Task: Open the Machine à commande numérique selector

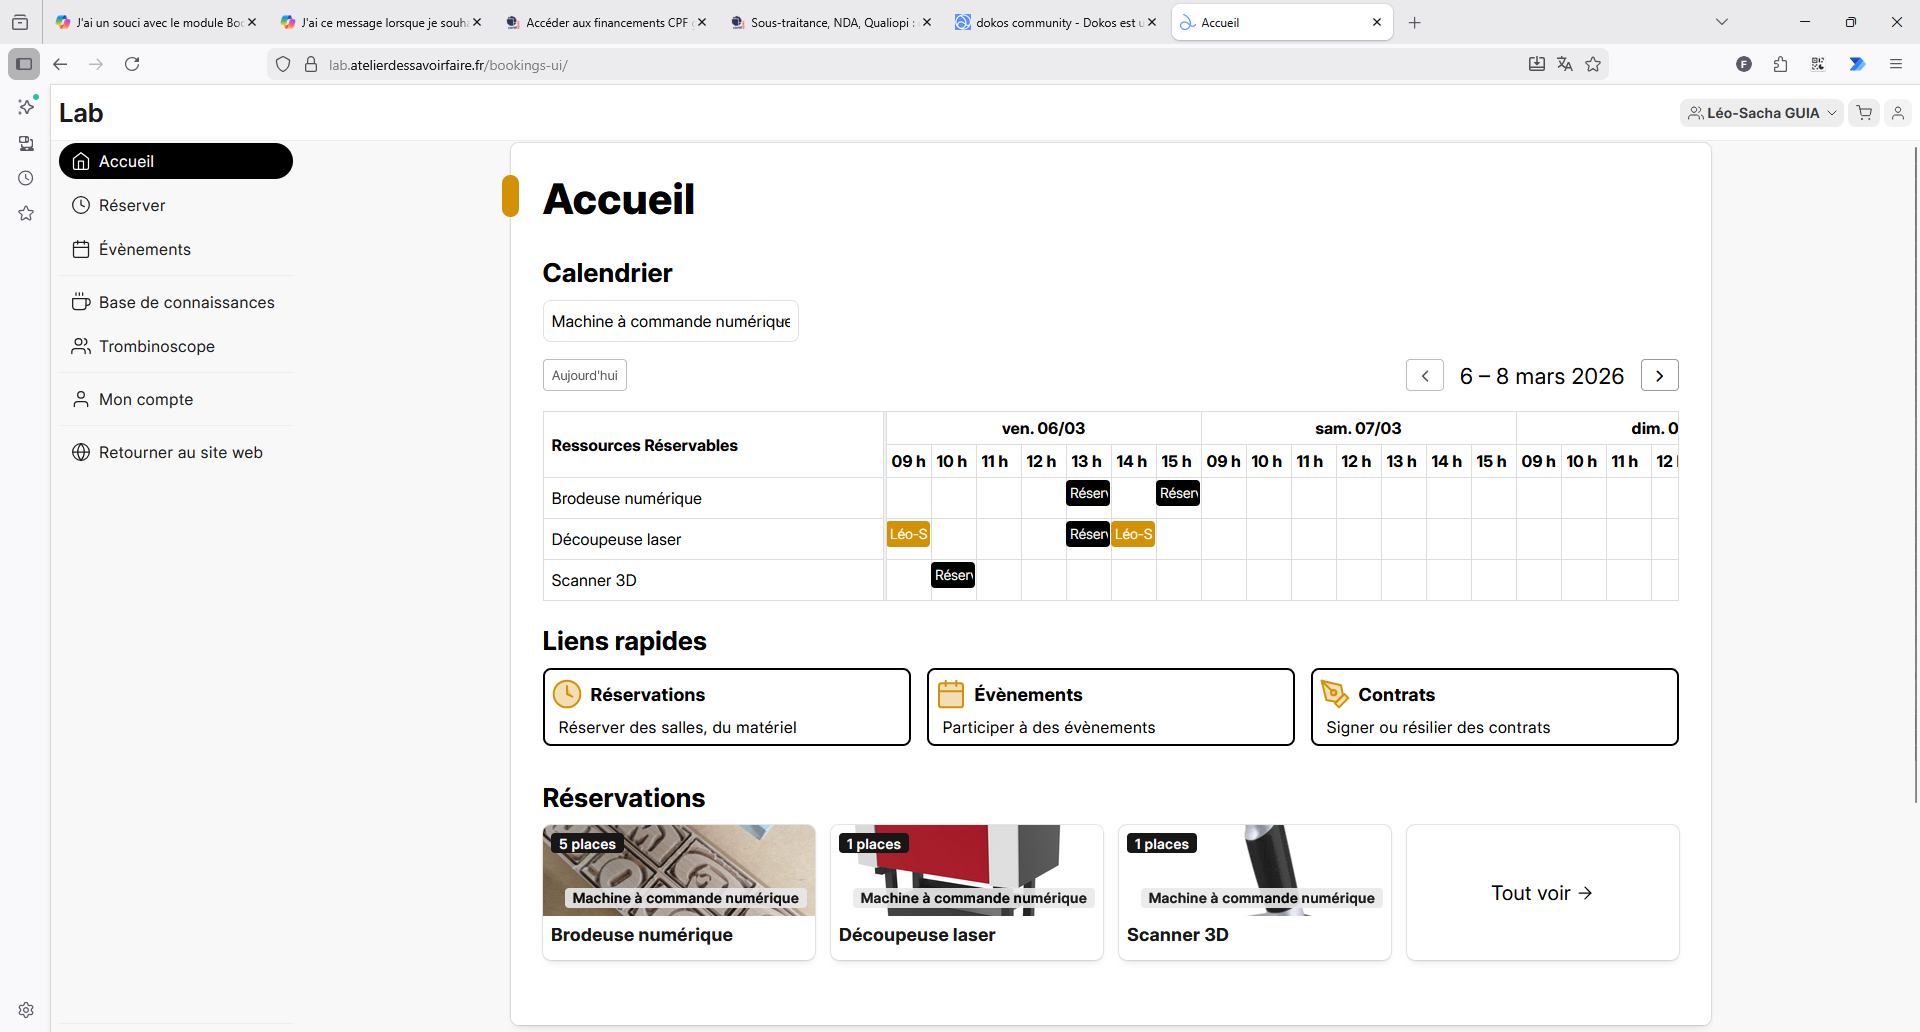Action: click(670, 321)
